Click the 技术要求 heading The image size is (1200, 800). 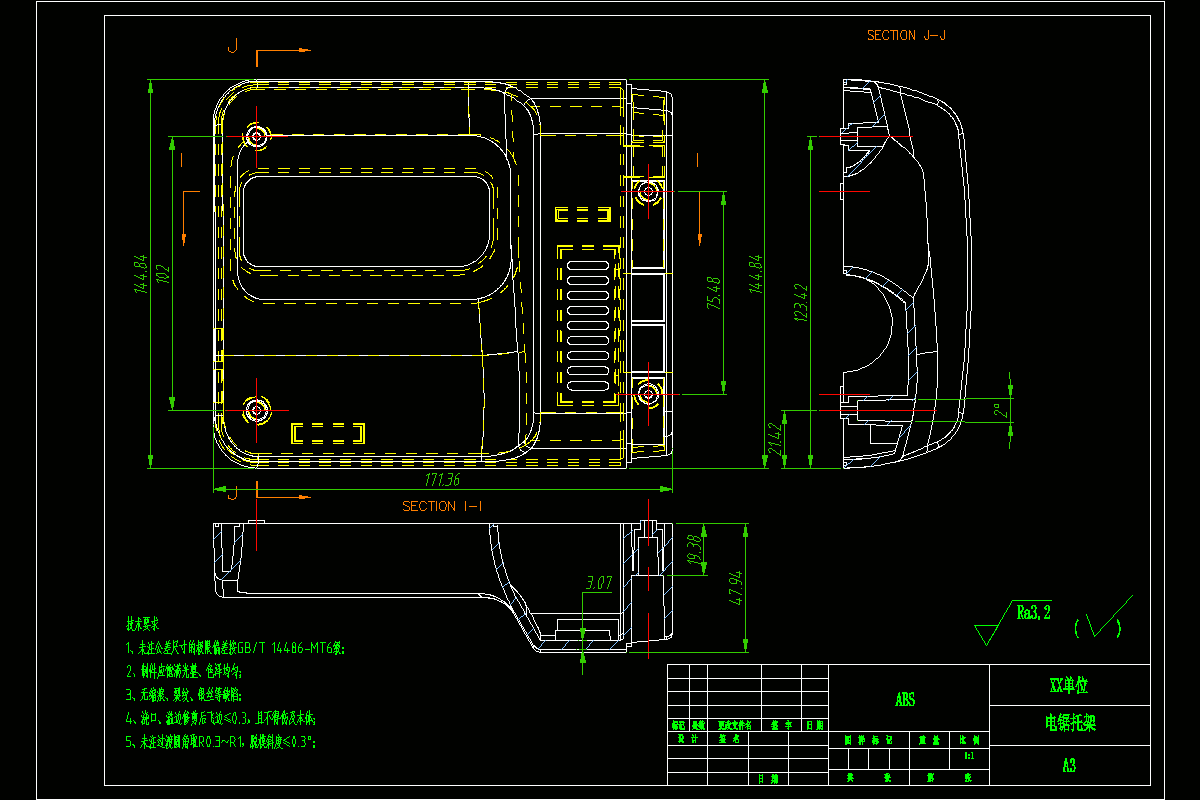click(145, 623)
